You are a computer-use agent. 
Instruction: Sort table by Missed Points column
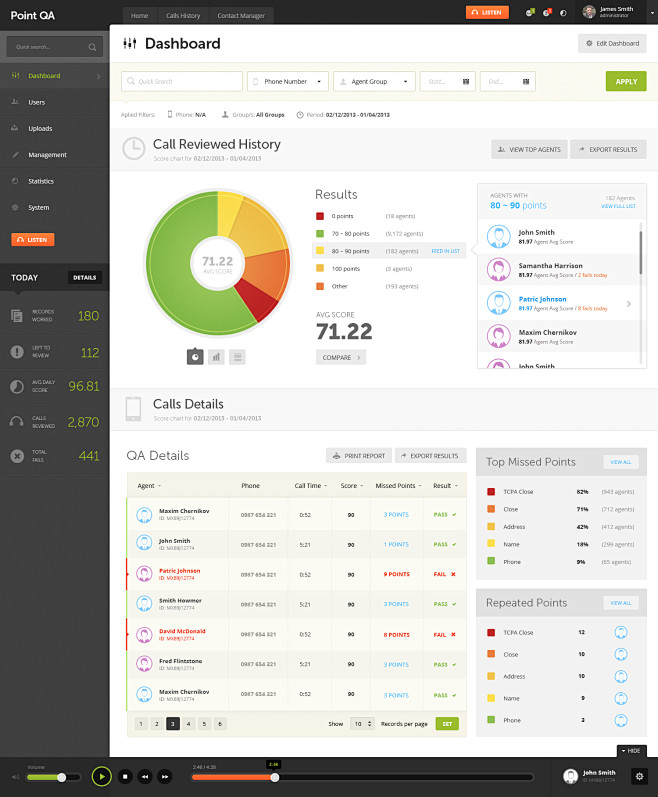click(x=398, y=486)
